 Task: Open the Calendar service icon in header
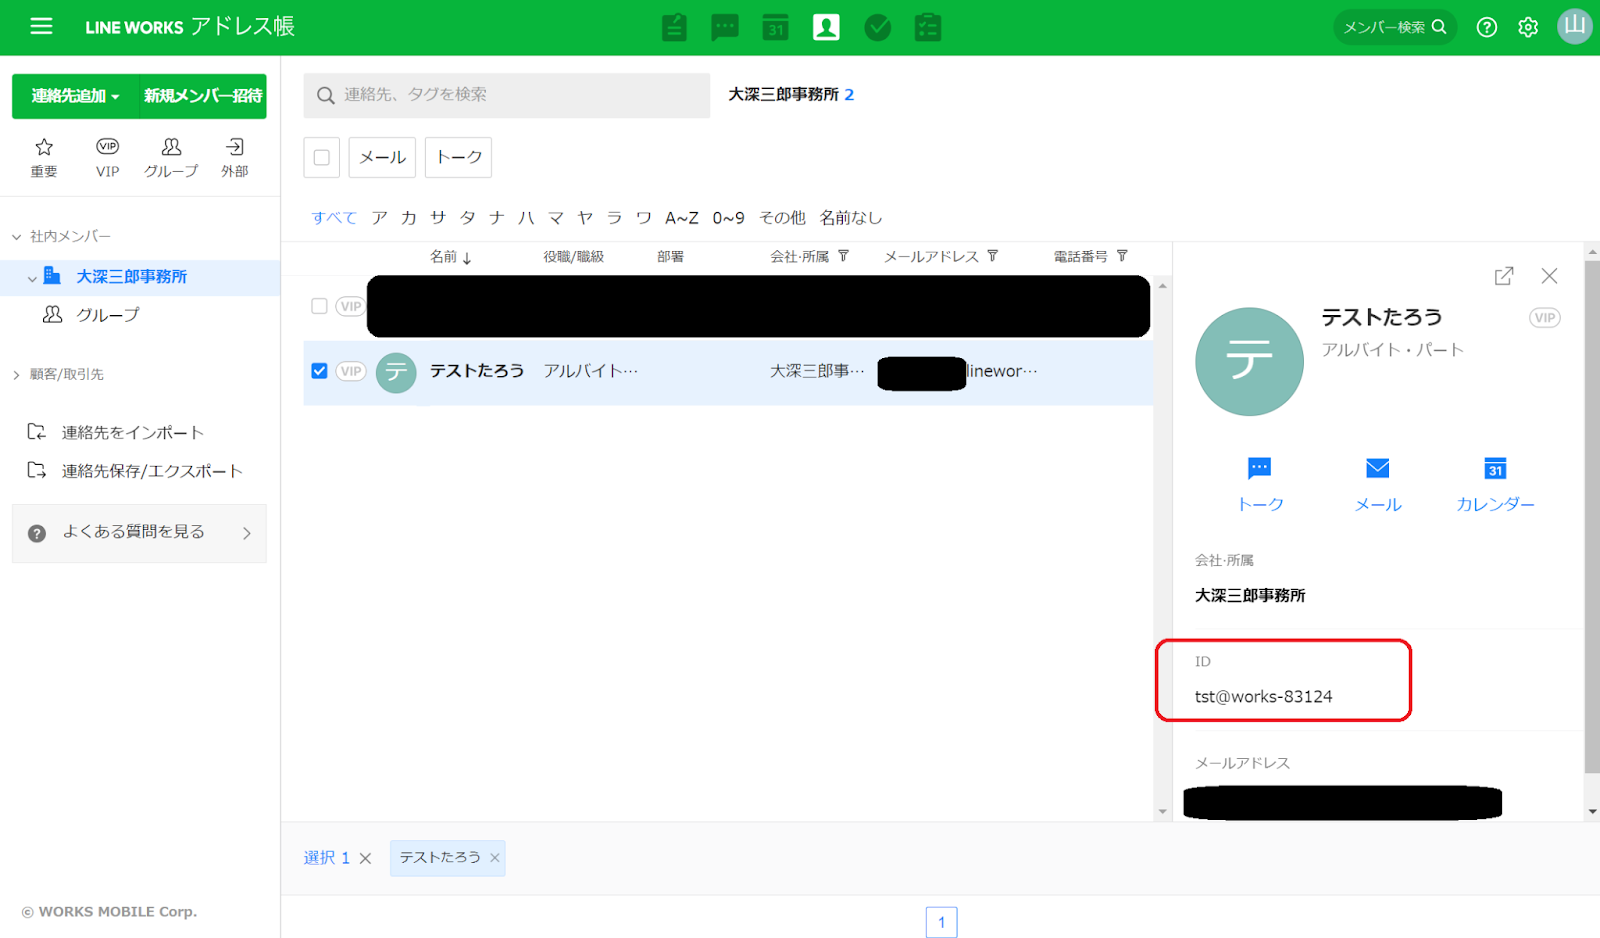(776, 27)
